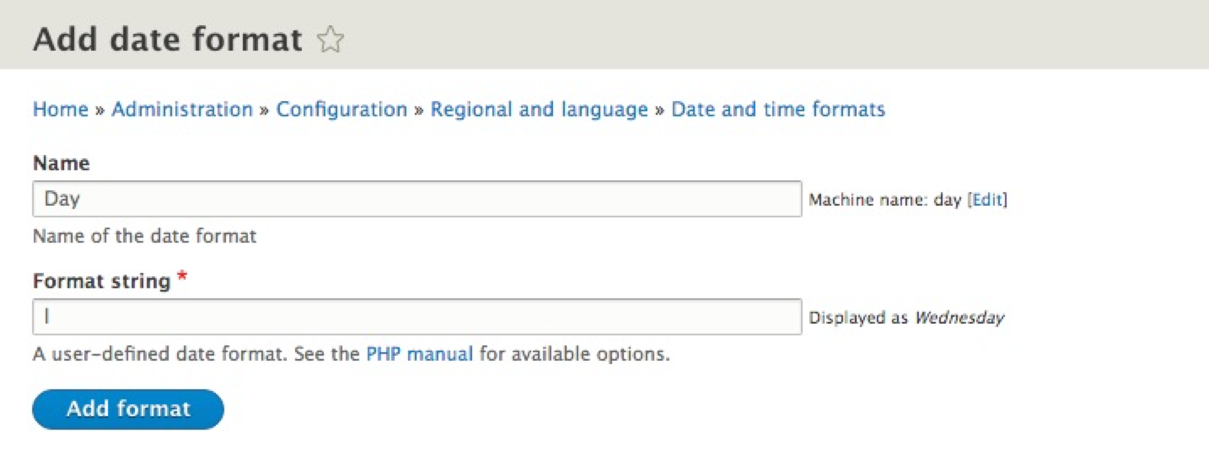Click the breadcrumb separator after Home
The width and height of the screenshot is (1209, 450).
tap(100, 111)
